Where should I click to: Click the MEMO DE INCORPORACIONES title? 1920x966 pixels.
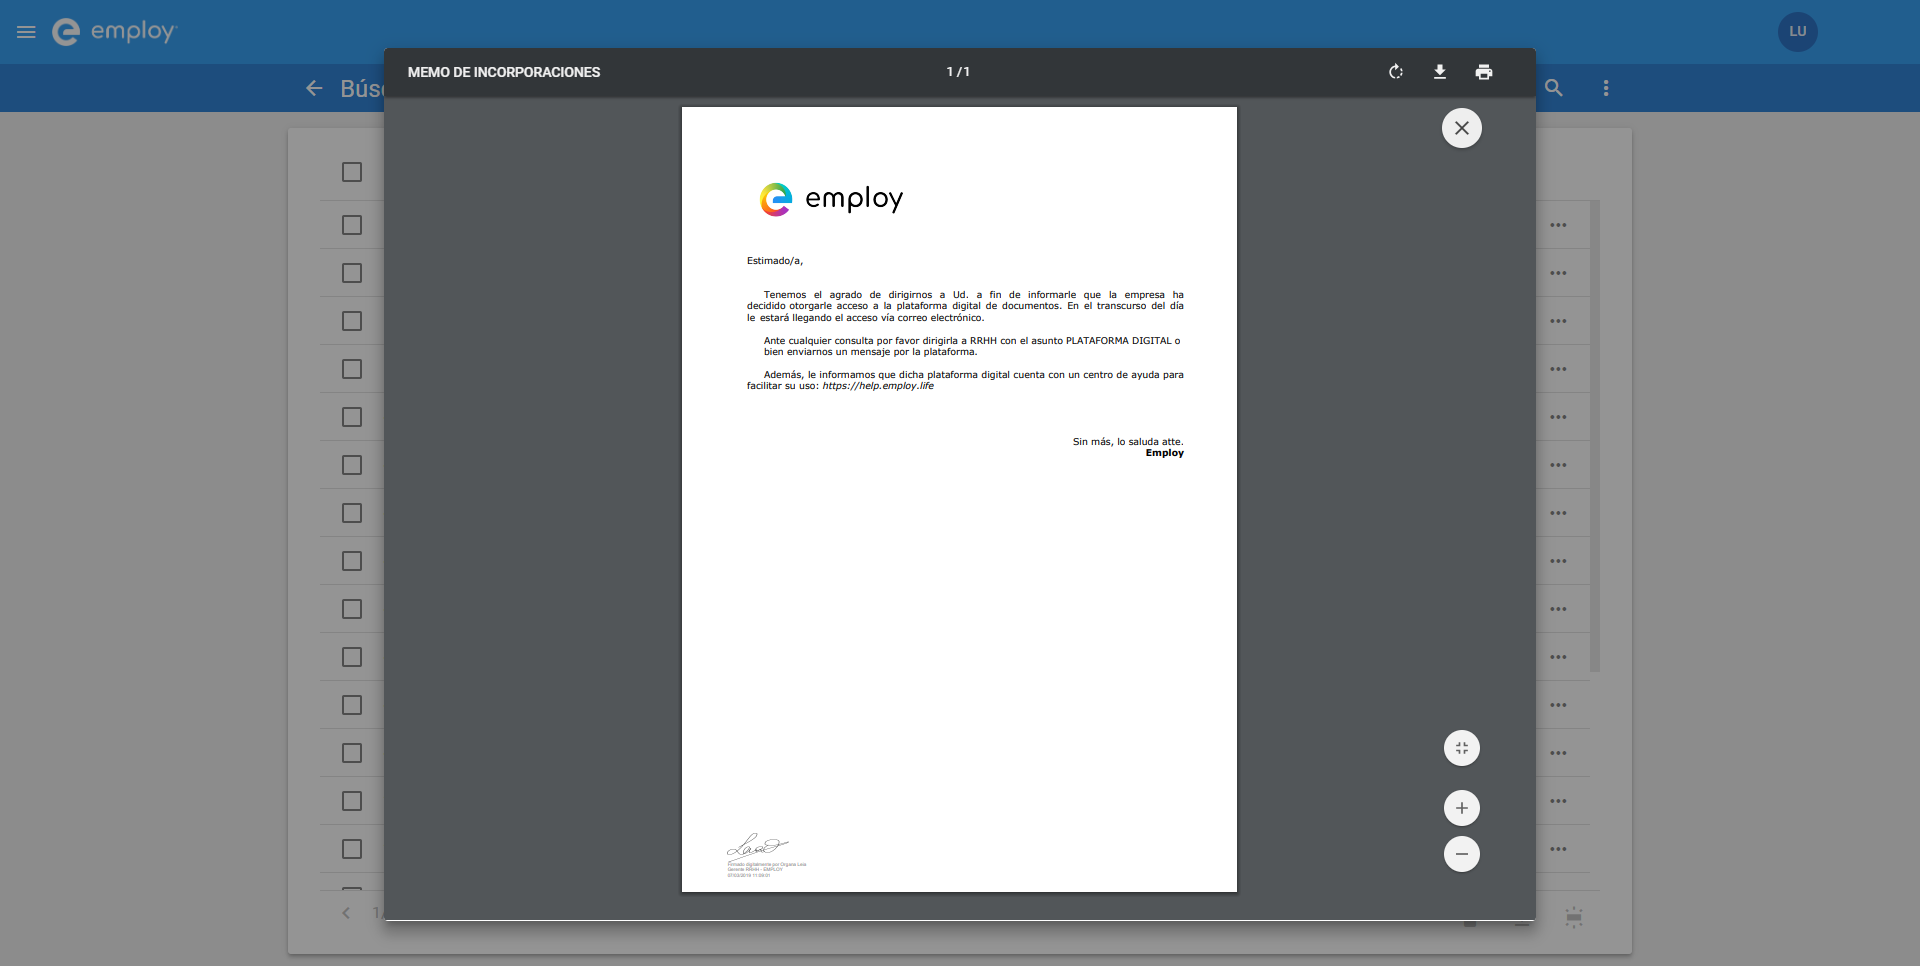[504, 72]
